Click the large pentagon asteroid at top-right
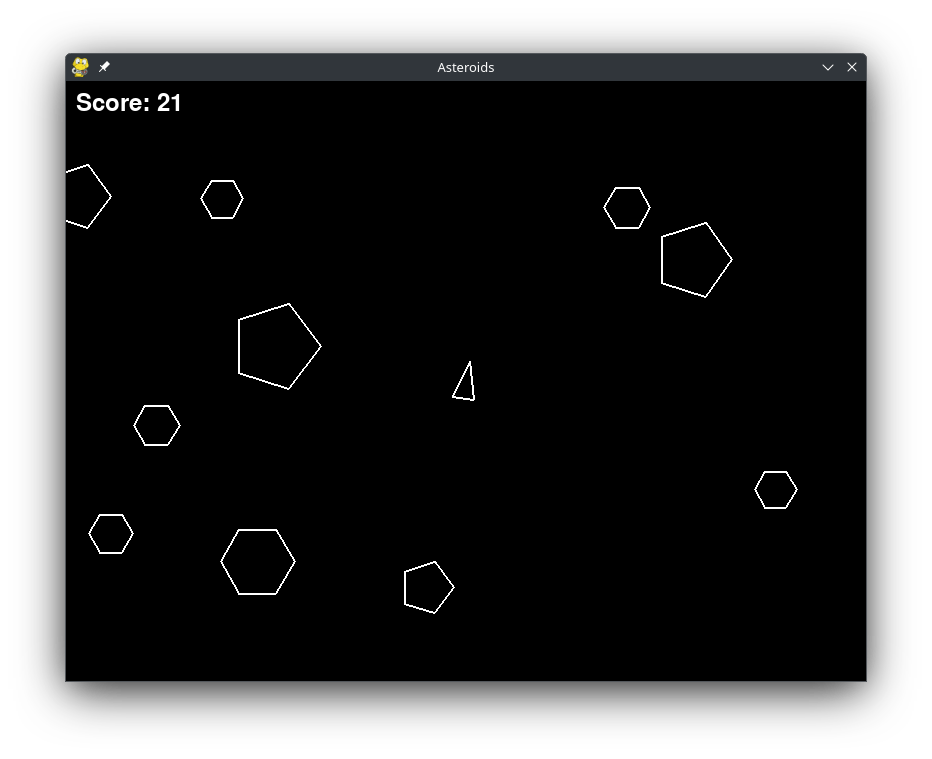Viewport: 932px width, 759px height. [x=696, y=260]
